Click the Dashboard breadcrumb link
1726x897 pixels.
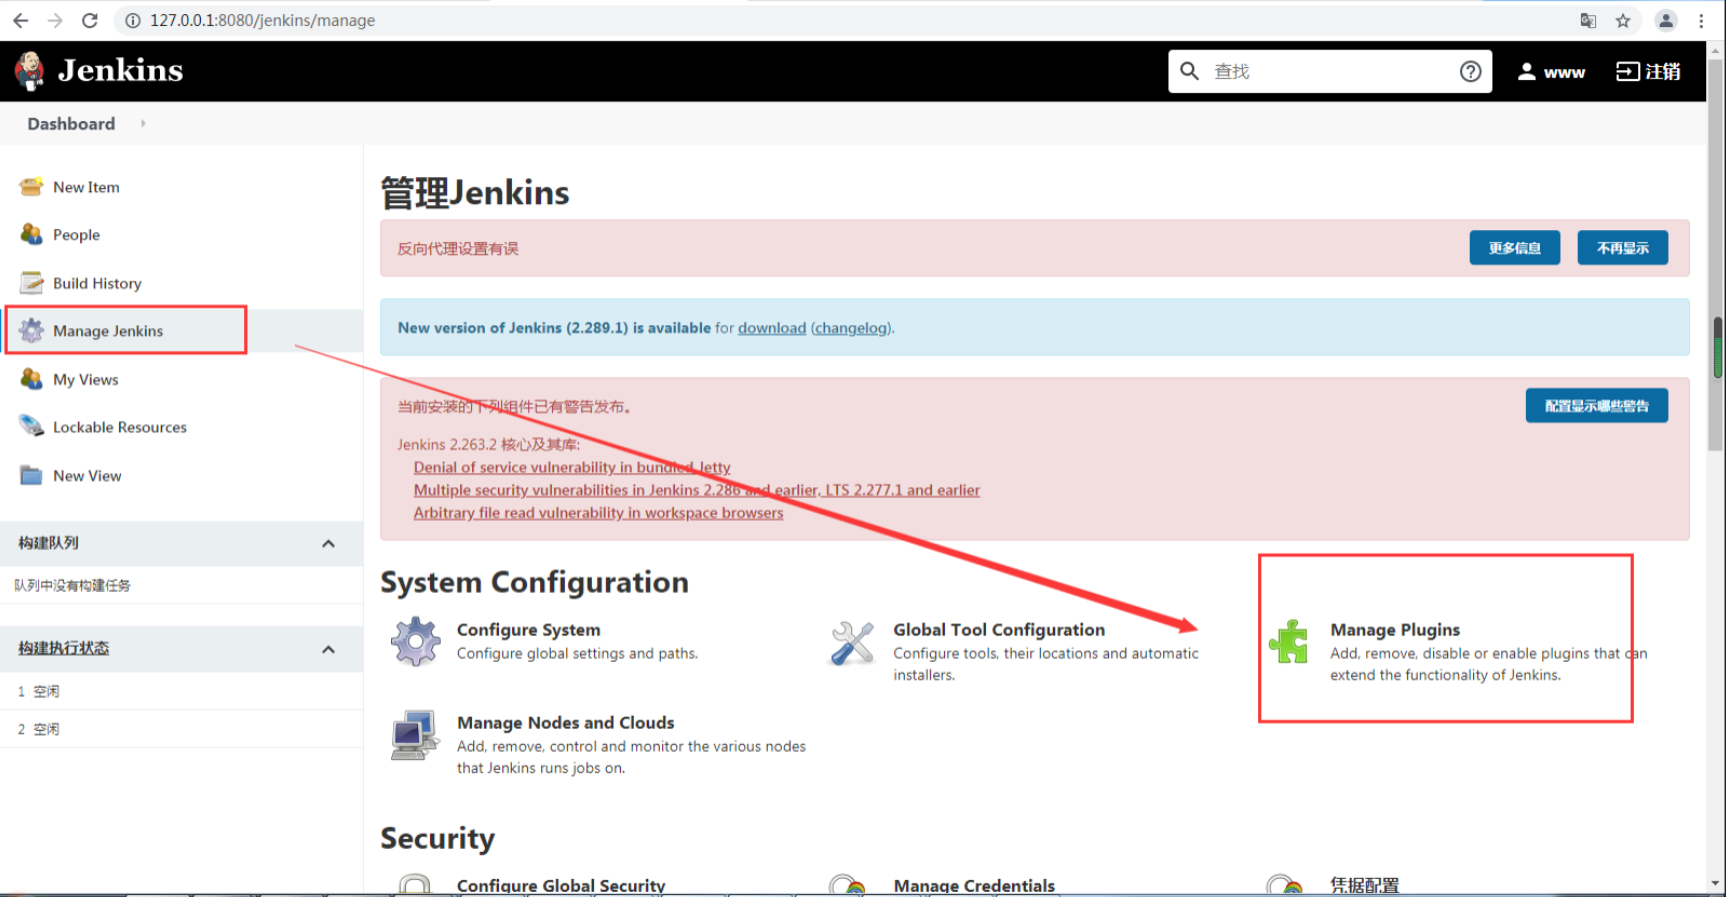point(71,124)
